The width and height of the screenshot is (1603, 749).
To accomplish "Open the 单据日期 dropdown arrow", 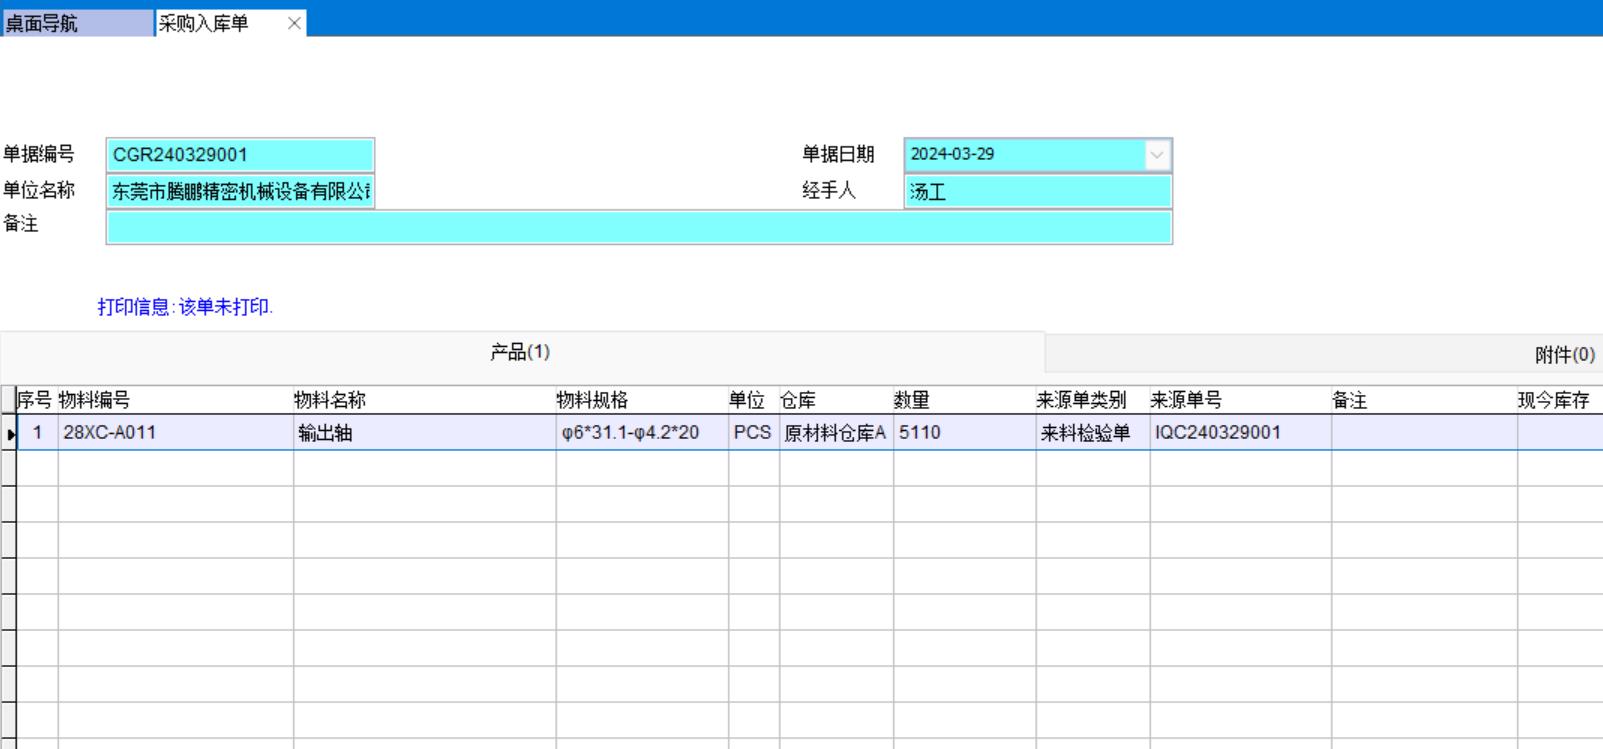I will [x=1157, y=155].
